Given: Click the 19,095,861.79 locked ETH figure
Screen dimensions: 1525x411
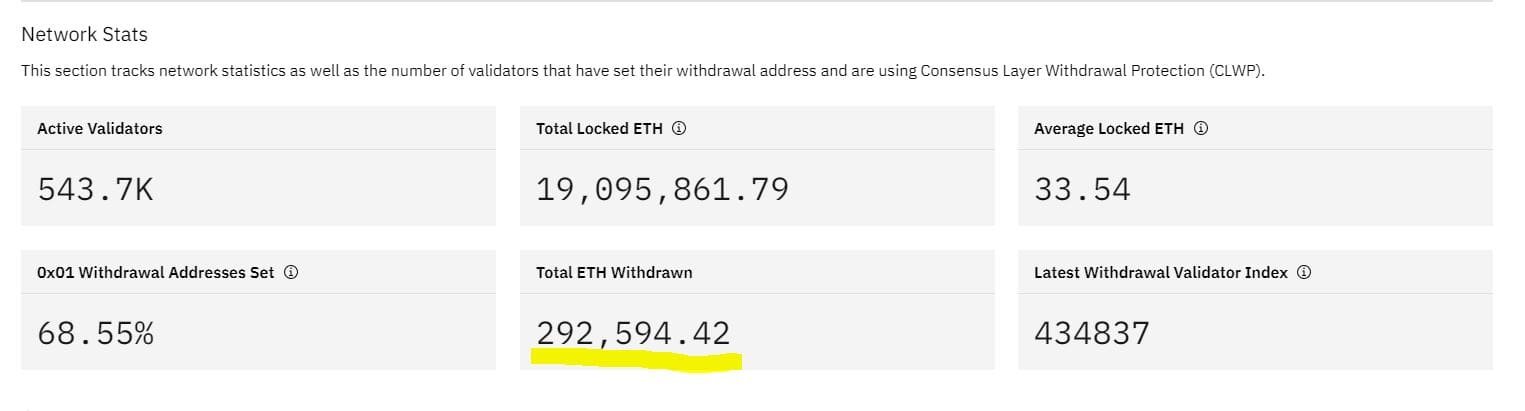Looking at the screenshot, I should (x=662, y=189).
